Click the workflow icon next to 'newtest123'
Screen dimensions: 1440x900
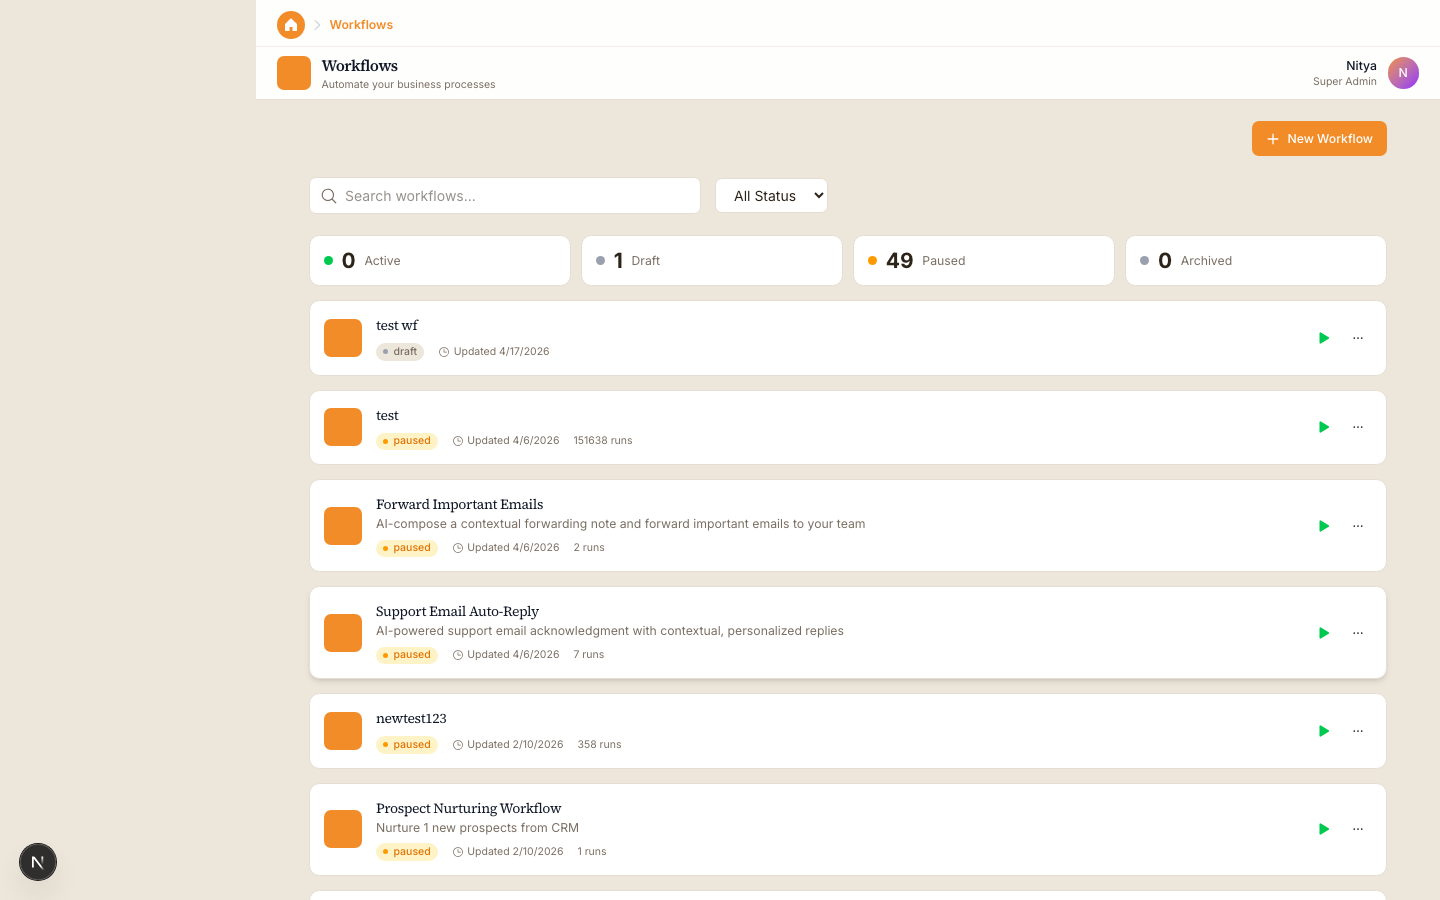coord(343,731)
